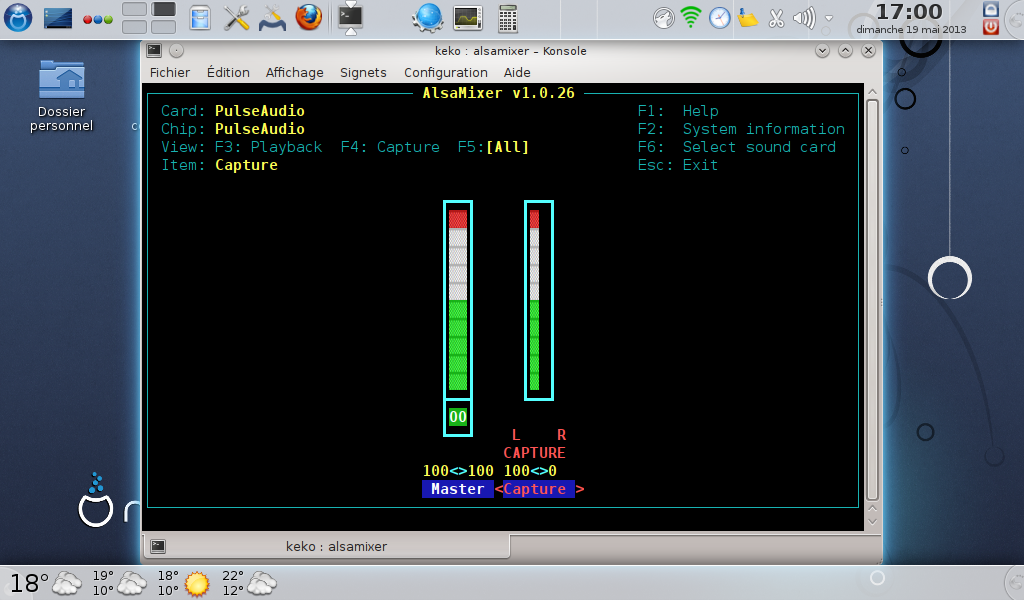The height and width of the screenshot is (600, 1024).
Task: Open the Aide menu
Action: click(x=517, y=72)
